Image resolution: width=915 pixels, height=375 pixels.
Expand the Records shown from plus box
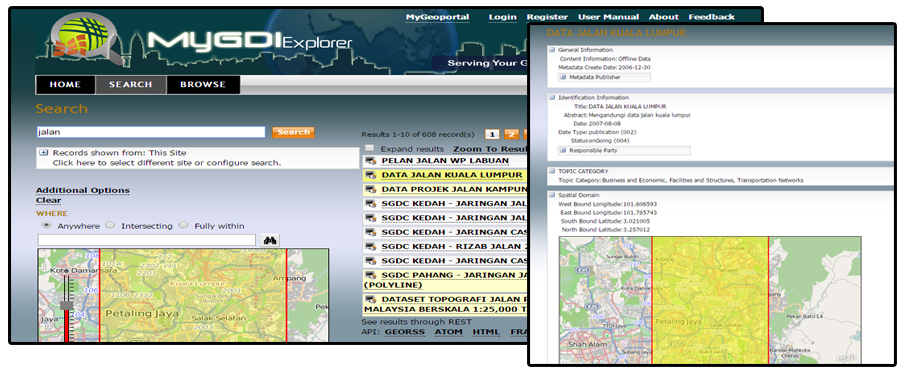(43, 153)
